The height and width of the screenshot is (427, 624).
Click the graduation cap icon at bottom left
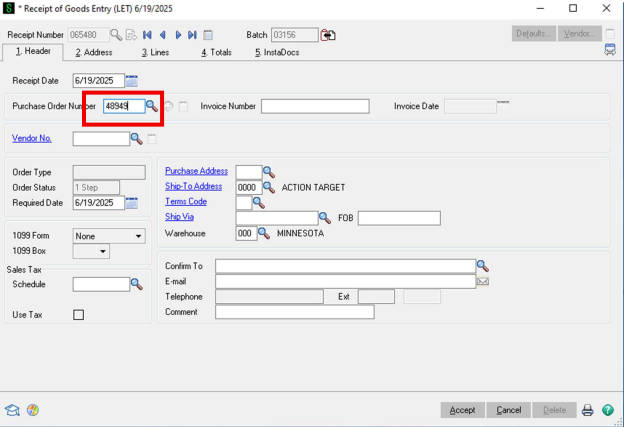(x=13, y=410)
